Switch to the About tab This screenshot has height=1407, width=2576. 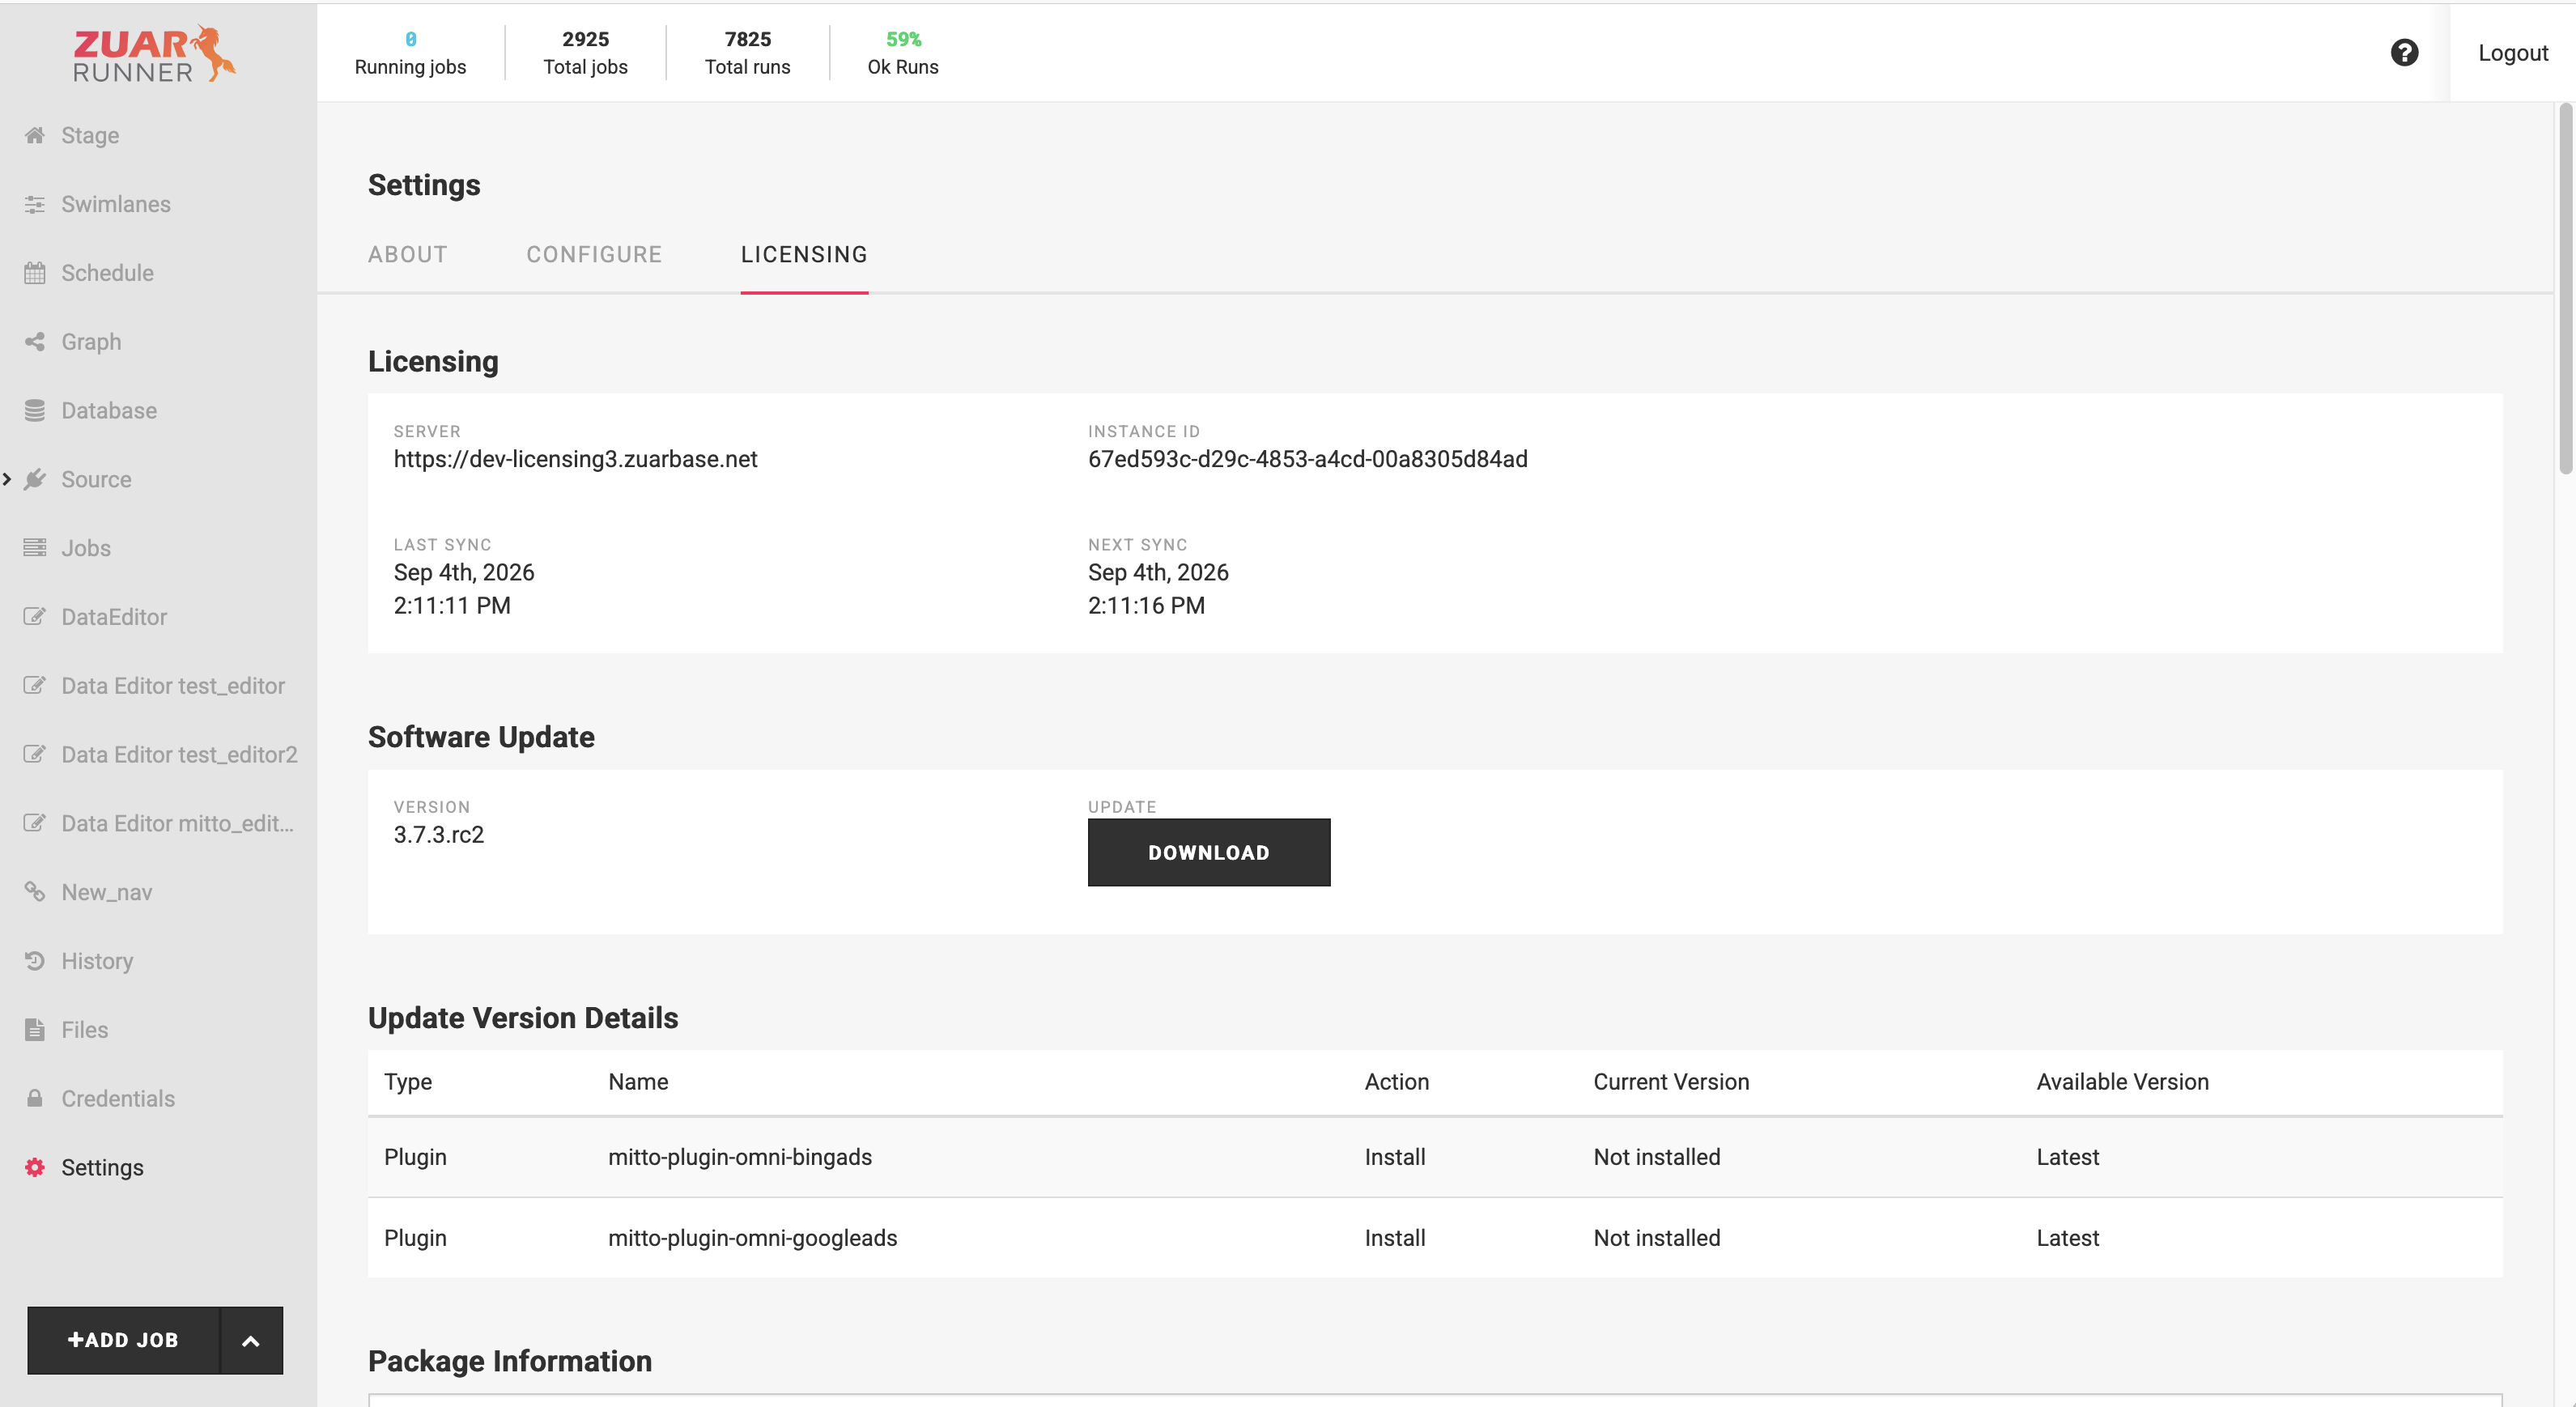click(x=408, y=255)
